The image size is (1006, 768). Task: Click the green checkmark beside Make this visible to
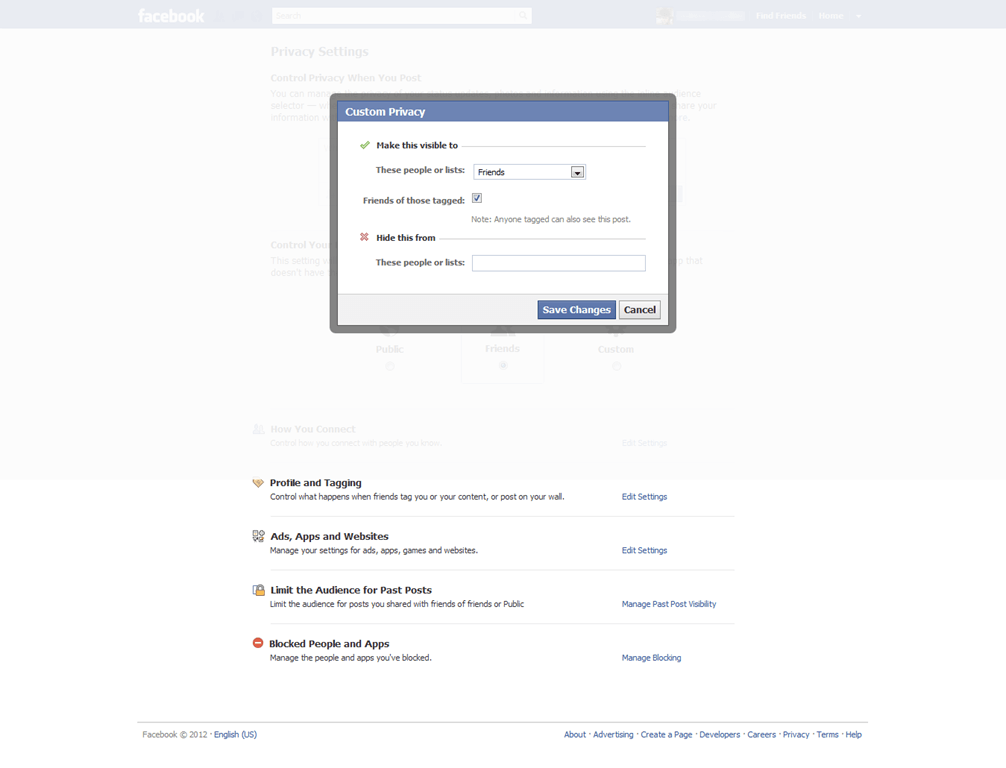(365, 145)
